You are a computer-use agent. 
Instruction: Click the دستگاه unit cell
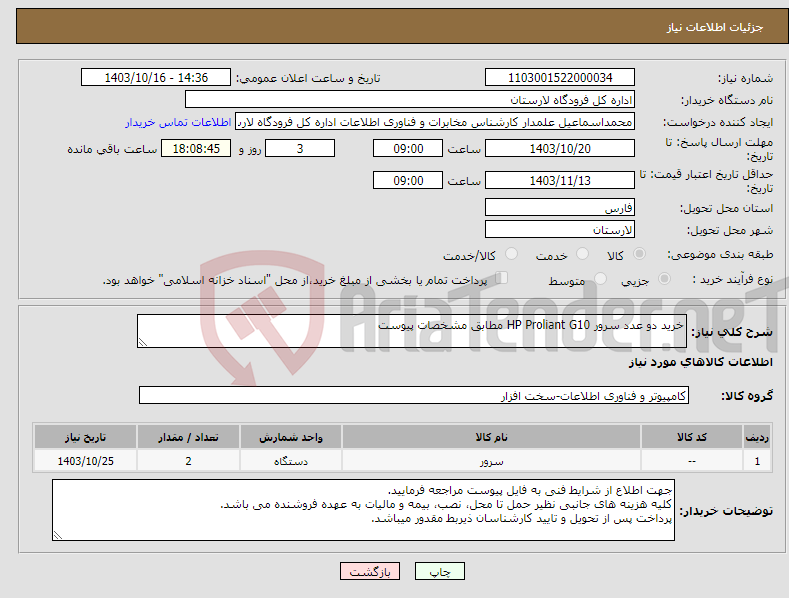tap(291, 461)
